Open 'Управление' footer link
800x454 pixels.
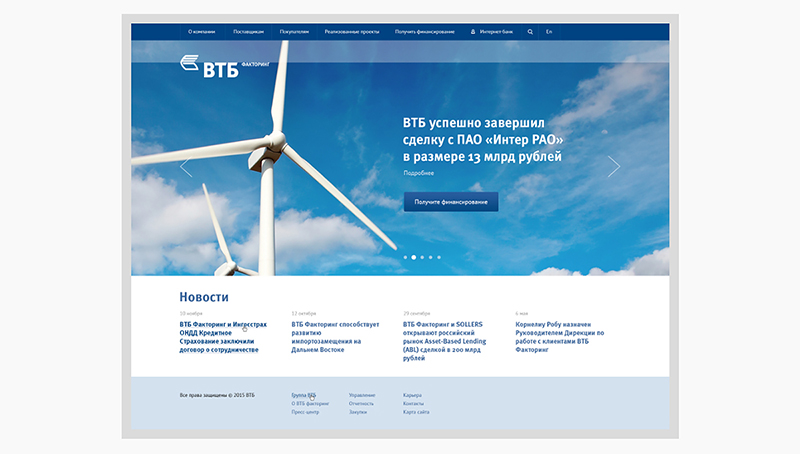[x=362, y=395]
